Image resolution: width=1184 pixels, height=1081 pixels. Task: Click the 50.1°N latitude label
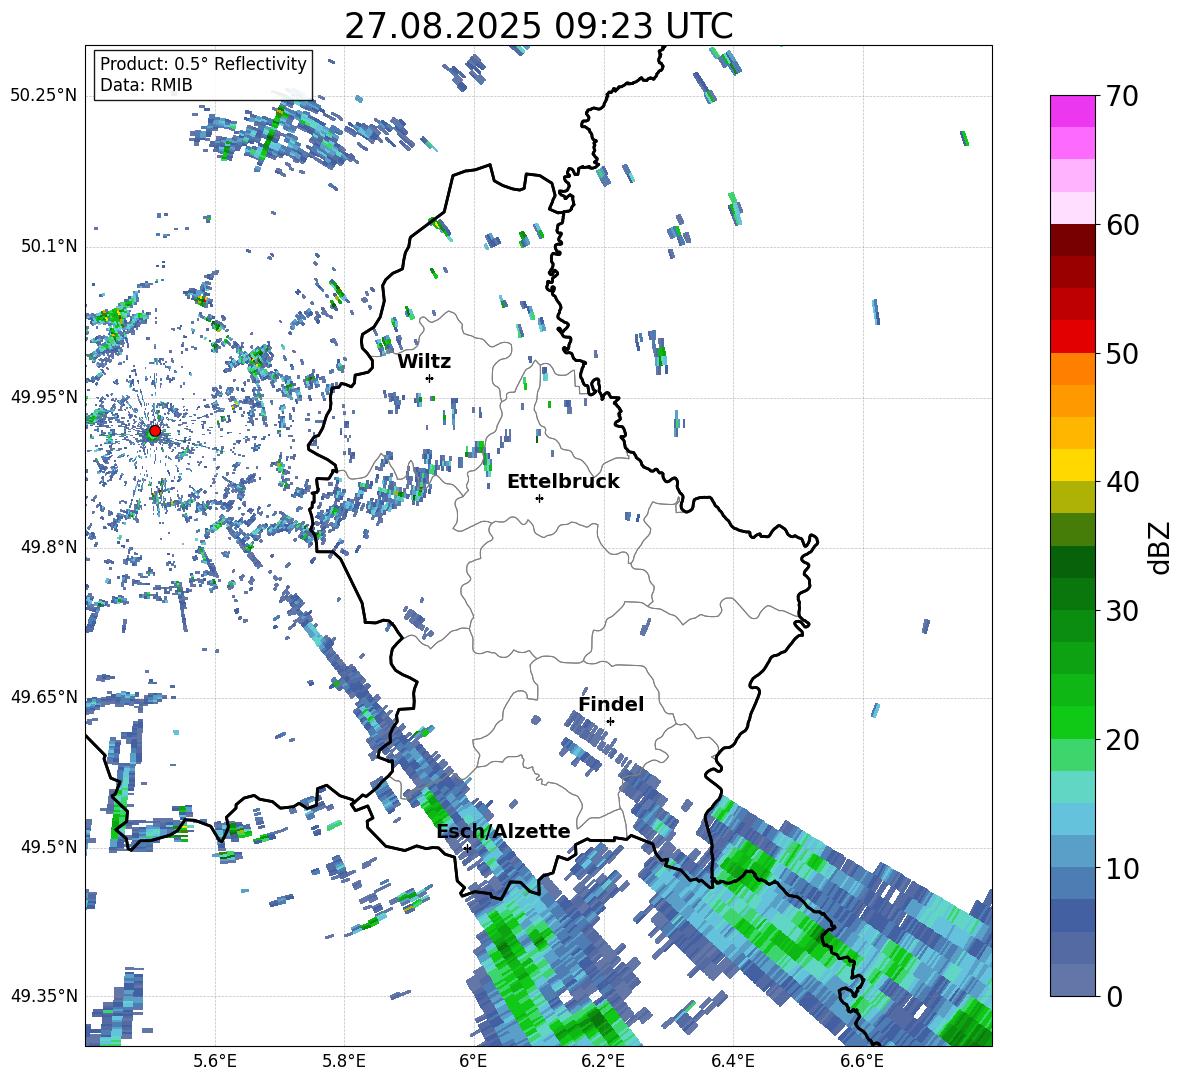(x=48, y=247)
